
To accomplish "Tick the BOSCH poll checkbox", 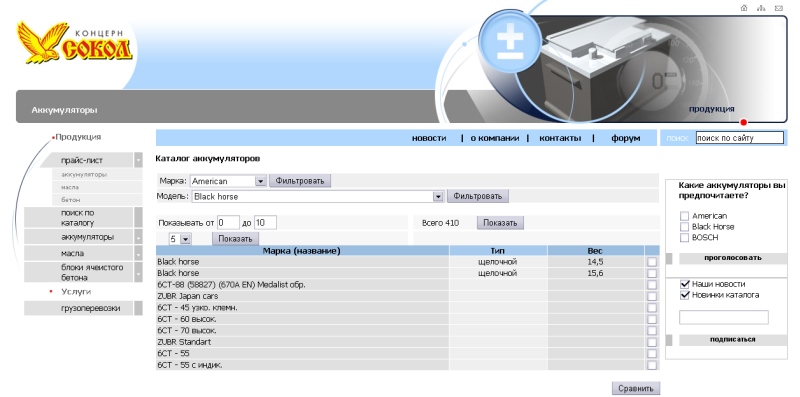I will (685, 238).
